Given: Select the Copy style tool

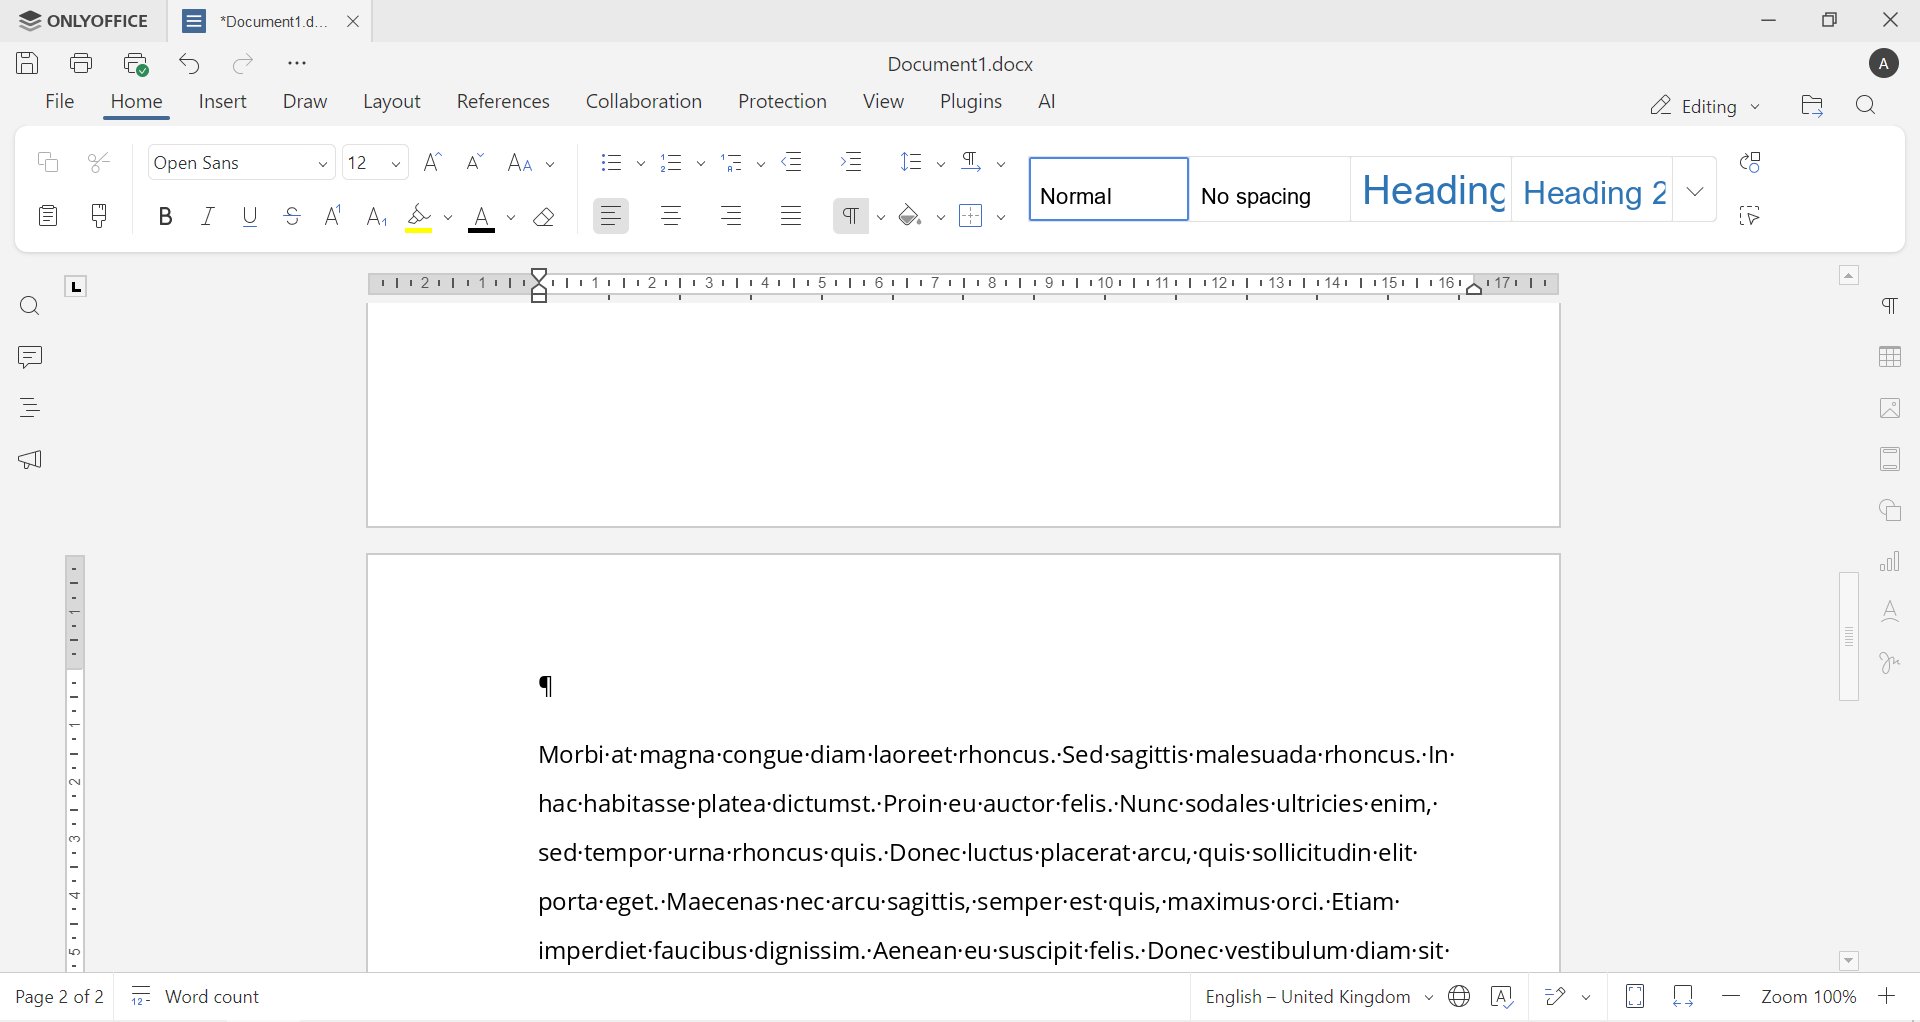Looking at the screenshot, I should coord(99,215).
